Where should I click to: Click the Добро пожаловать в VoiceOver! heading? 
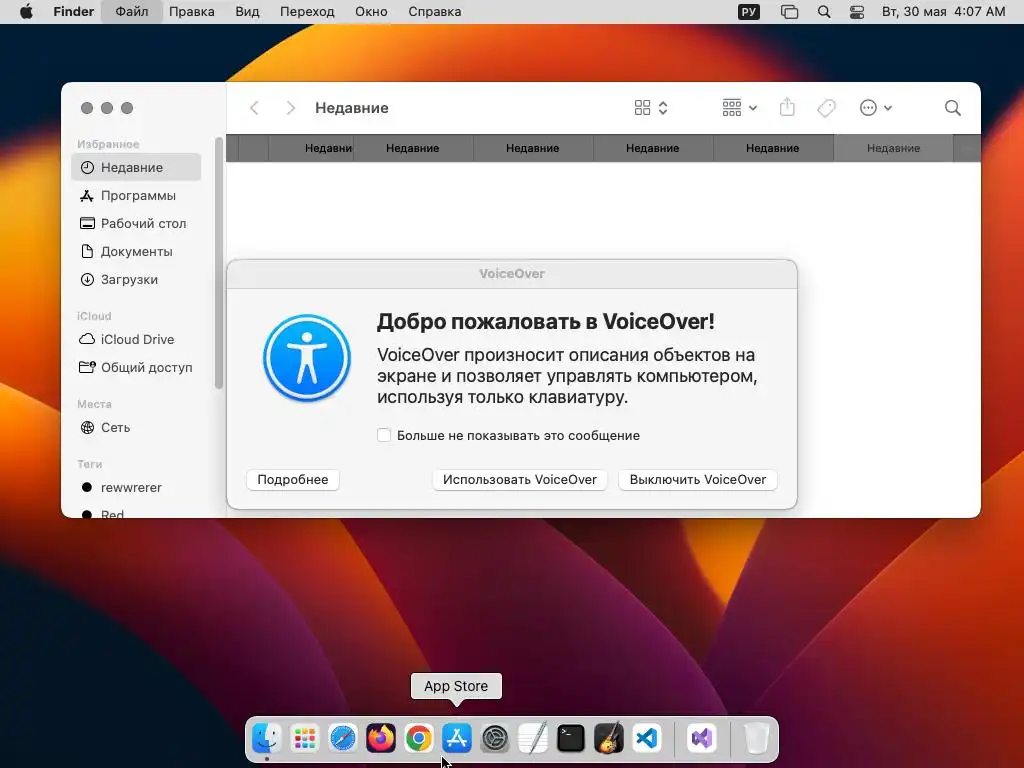coord(545,321)
